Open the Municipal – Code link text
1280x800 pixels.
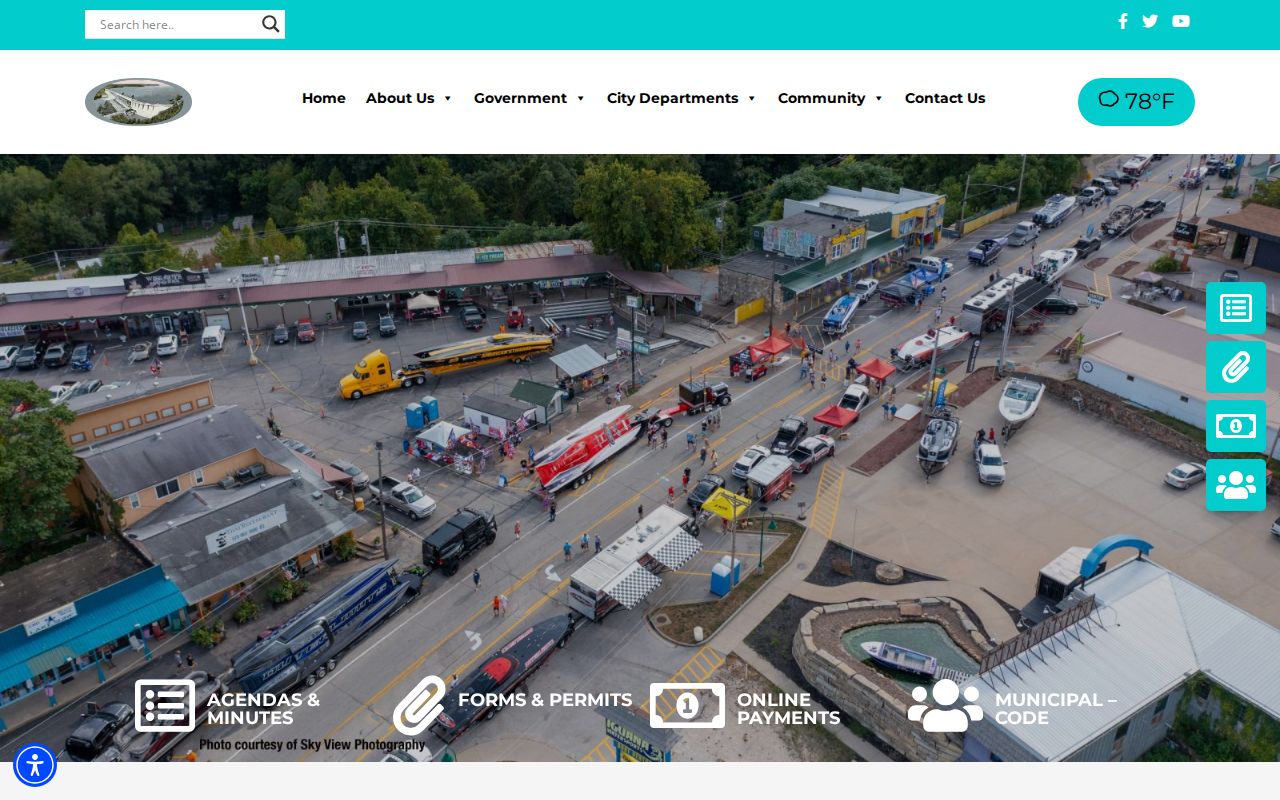click(1056, 709)
